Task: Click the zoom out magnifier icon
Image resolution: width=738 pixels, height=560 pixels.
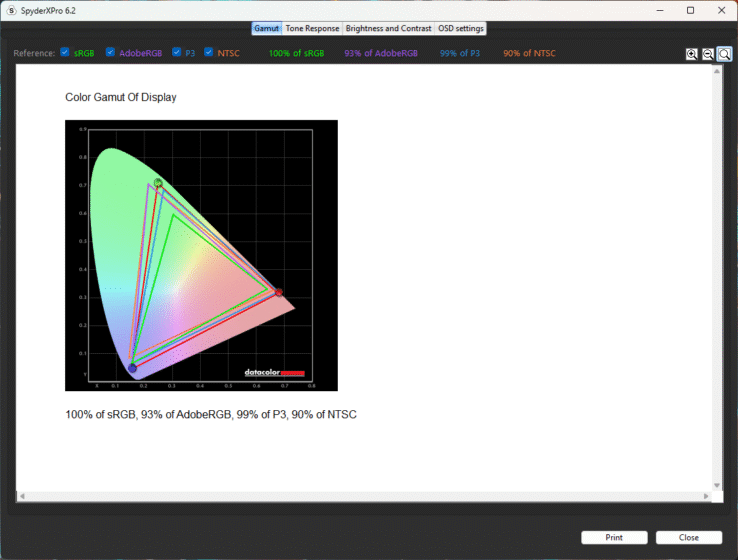Action: 707,54
